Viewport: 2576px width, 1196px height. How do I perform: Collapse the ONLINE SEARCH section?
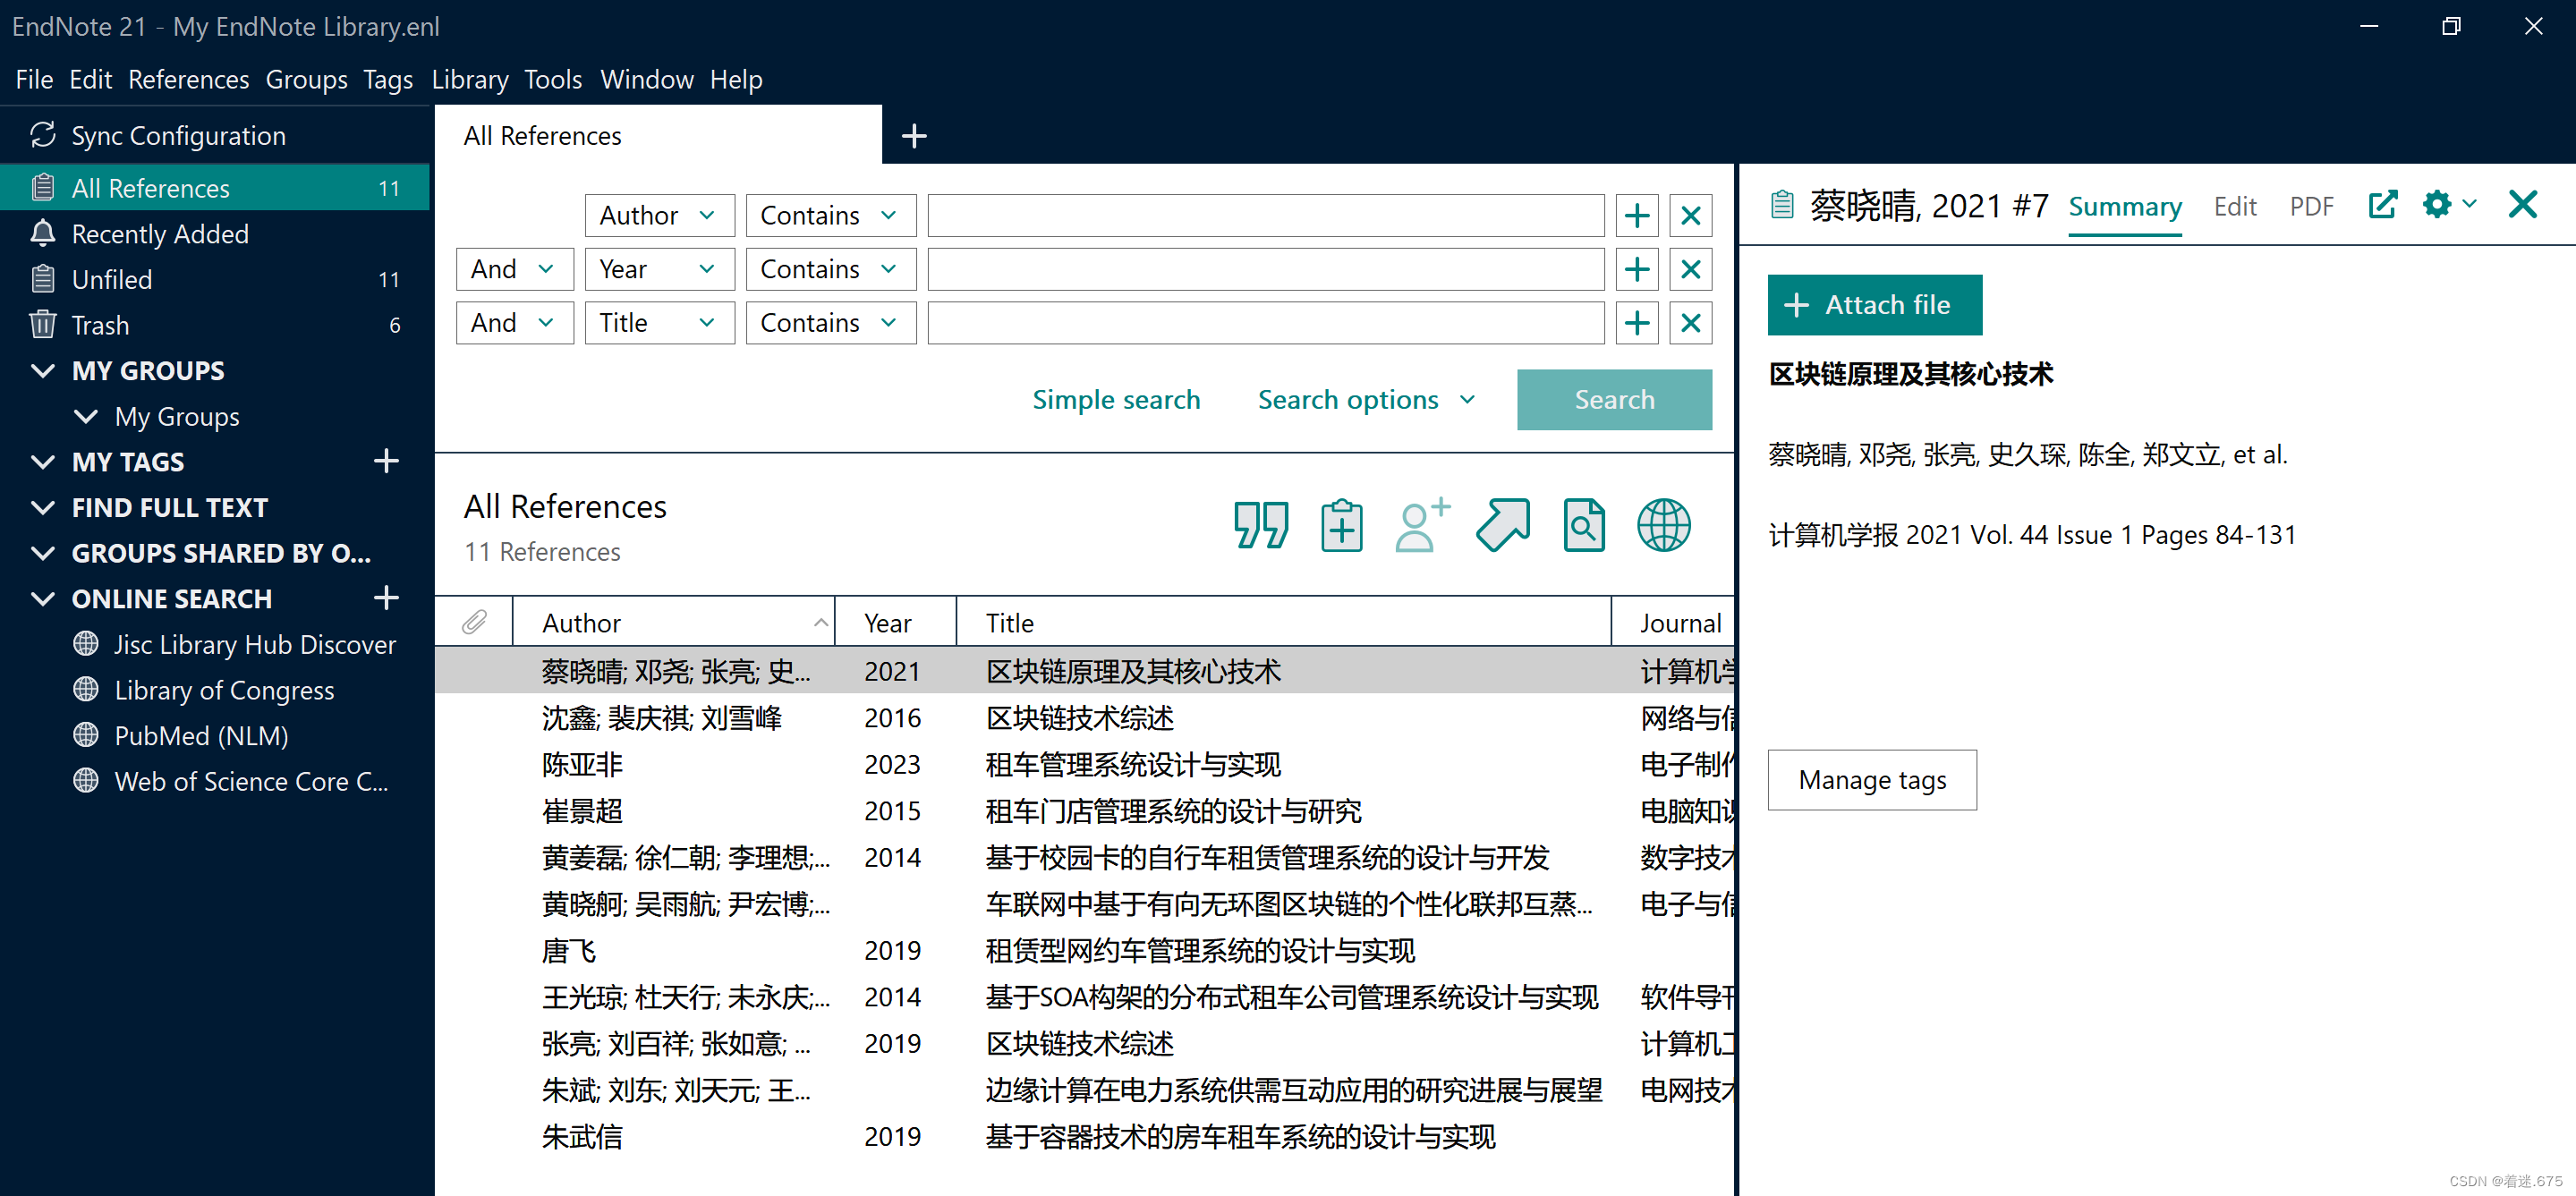(43, 599)
